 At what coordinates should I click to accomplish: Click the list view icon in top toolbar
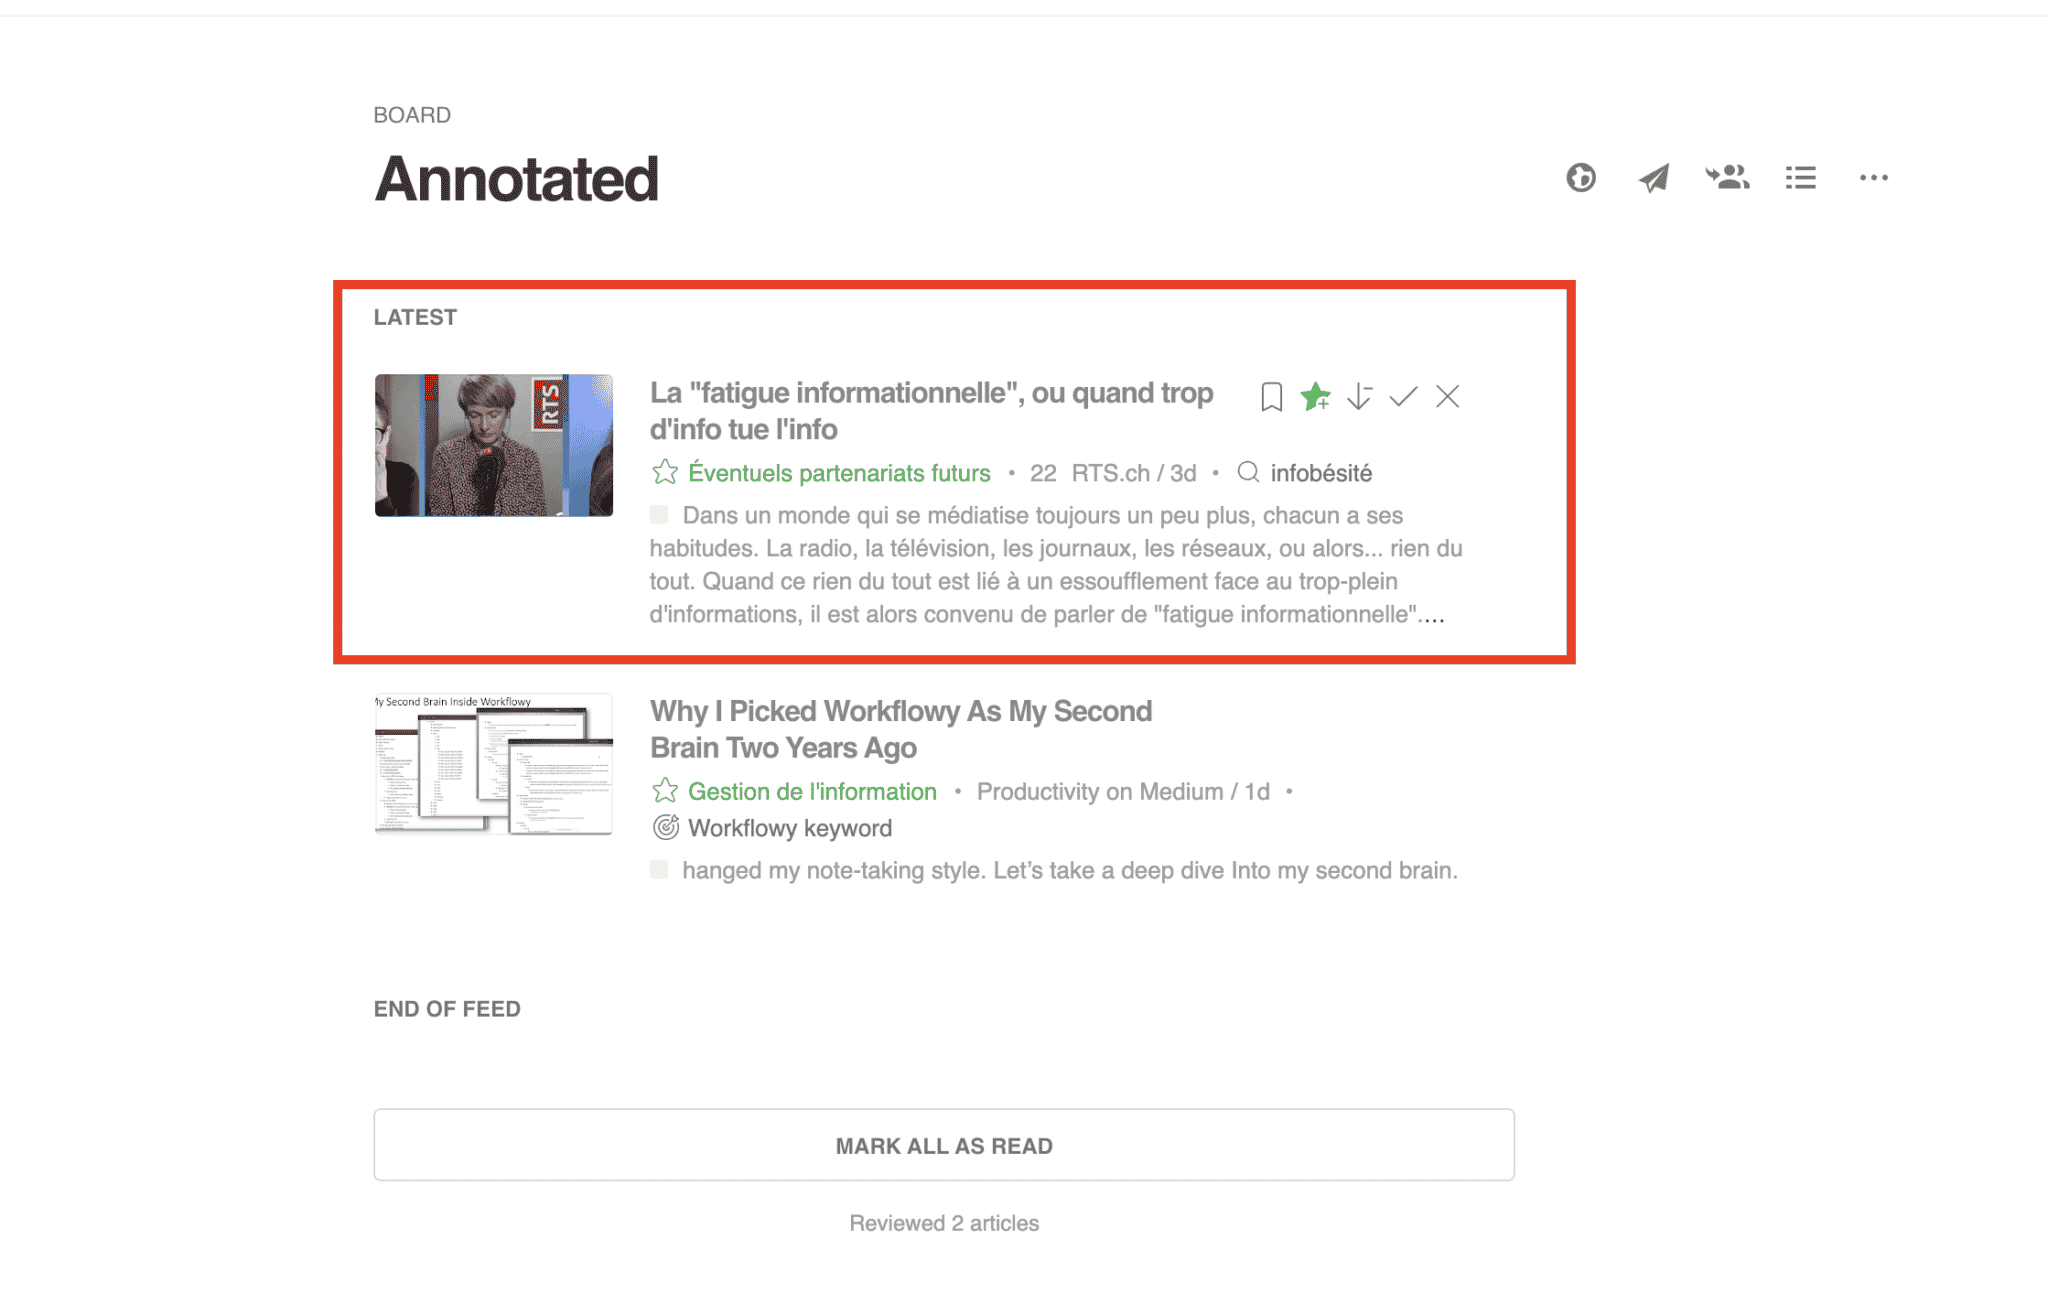pyautogui.click(x=1800, y=178)
